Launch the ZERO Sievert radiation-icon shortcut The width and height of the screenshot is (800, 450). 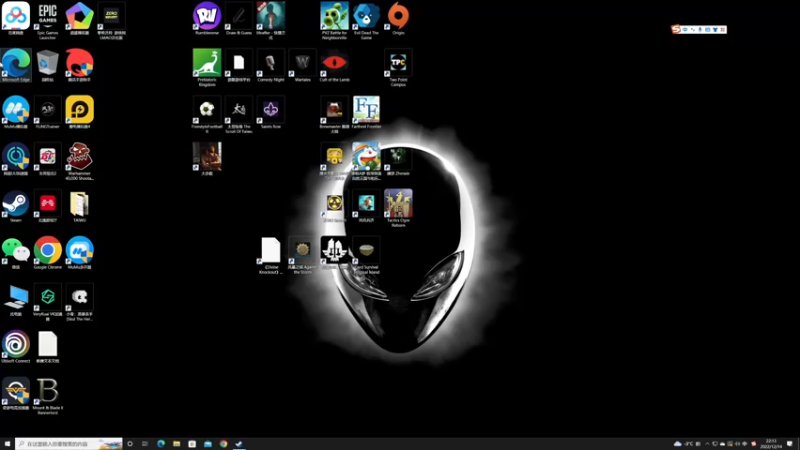coord(334,207)
